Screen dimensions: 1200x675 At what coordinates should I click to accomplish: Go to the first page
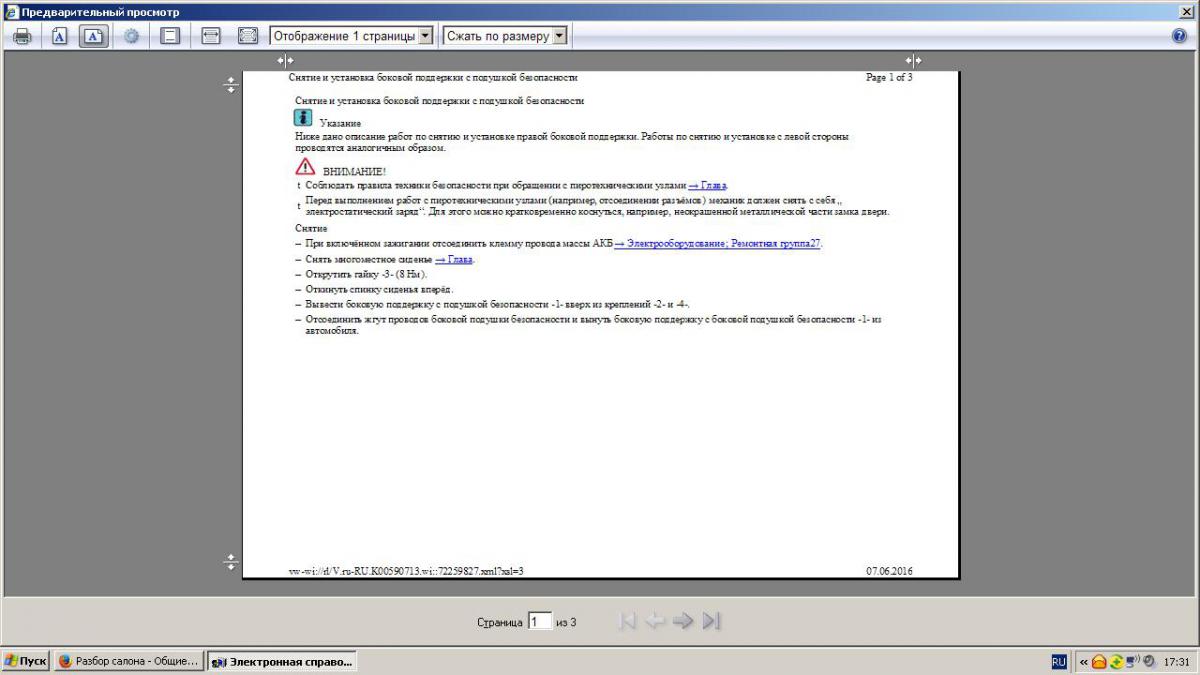click(x=627, y=621)
